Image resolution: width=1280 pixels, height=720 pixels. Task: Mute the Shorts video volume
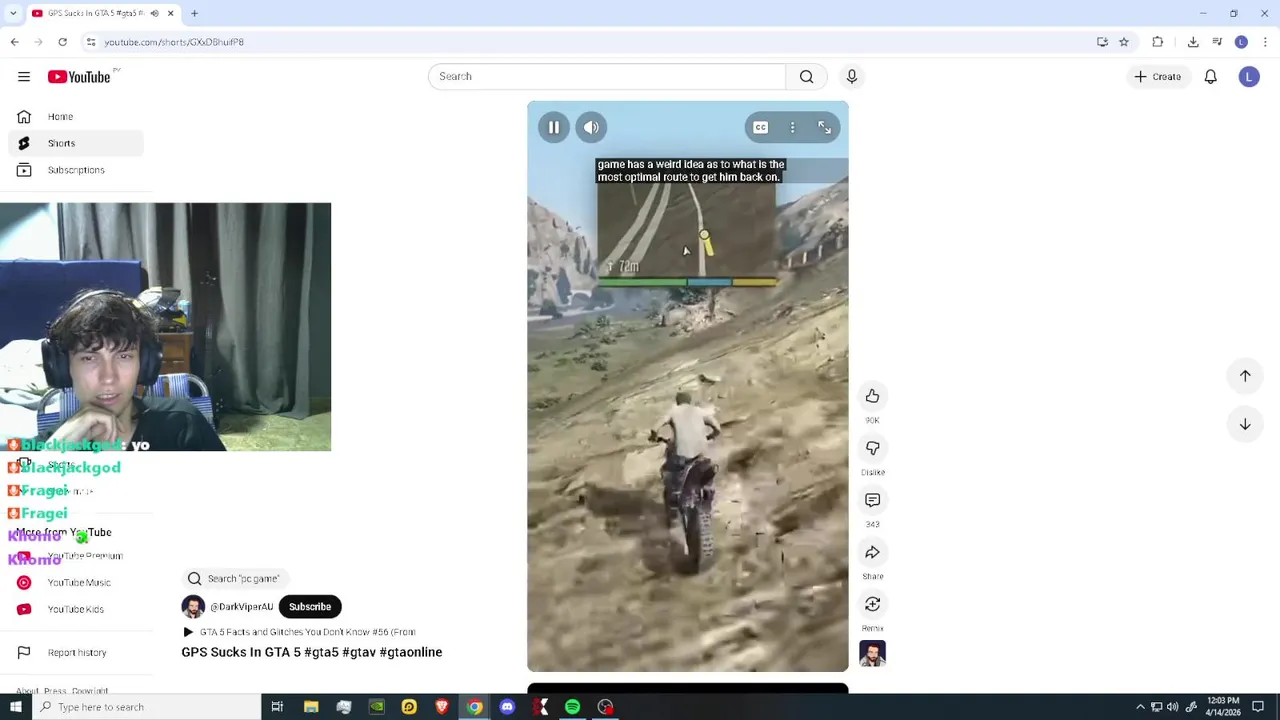(591, 127)
